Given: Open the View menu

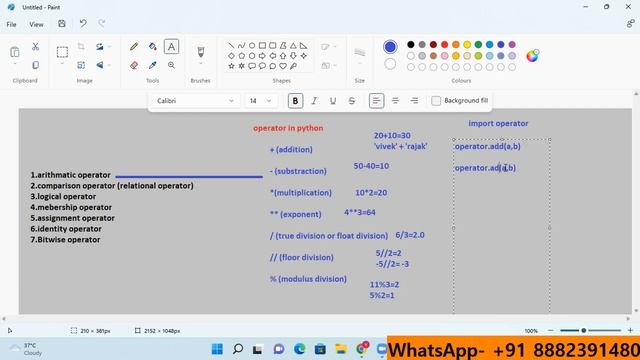Looking at the screenshot, I should click(36, 24).
